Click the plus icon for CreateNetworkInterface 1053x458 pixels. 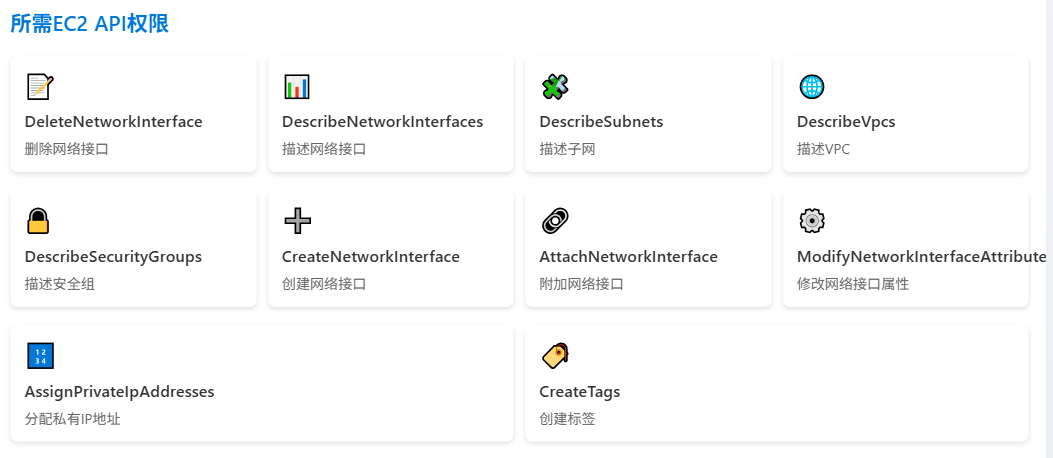(x=297, y=221)
